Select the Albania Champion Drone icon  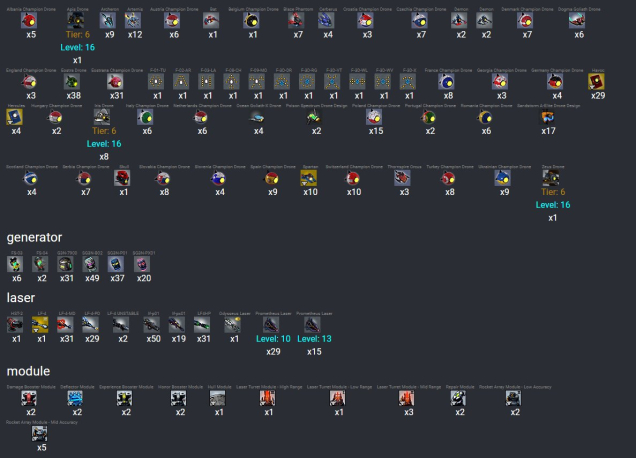31,18
